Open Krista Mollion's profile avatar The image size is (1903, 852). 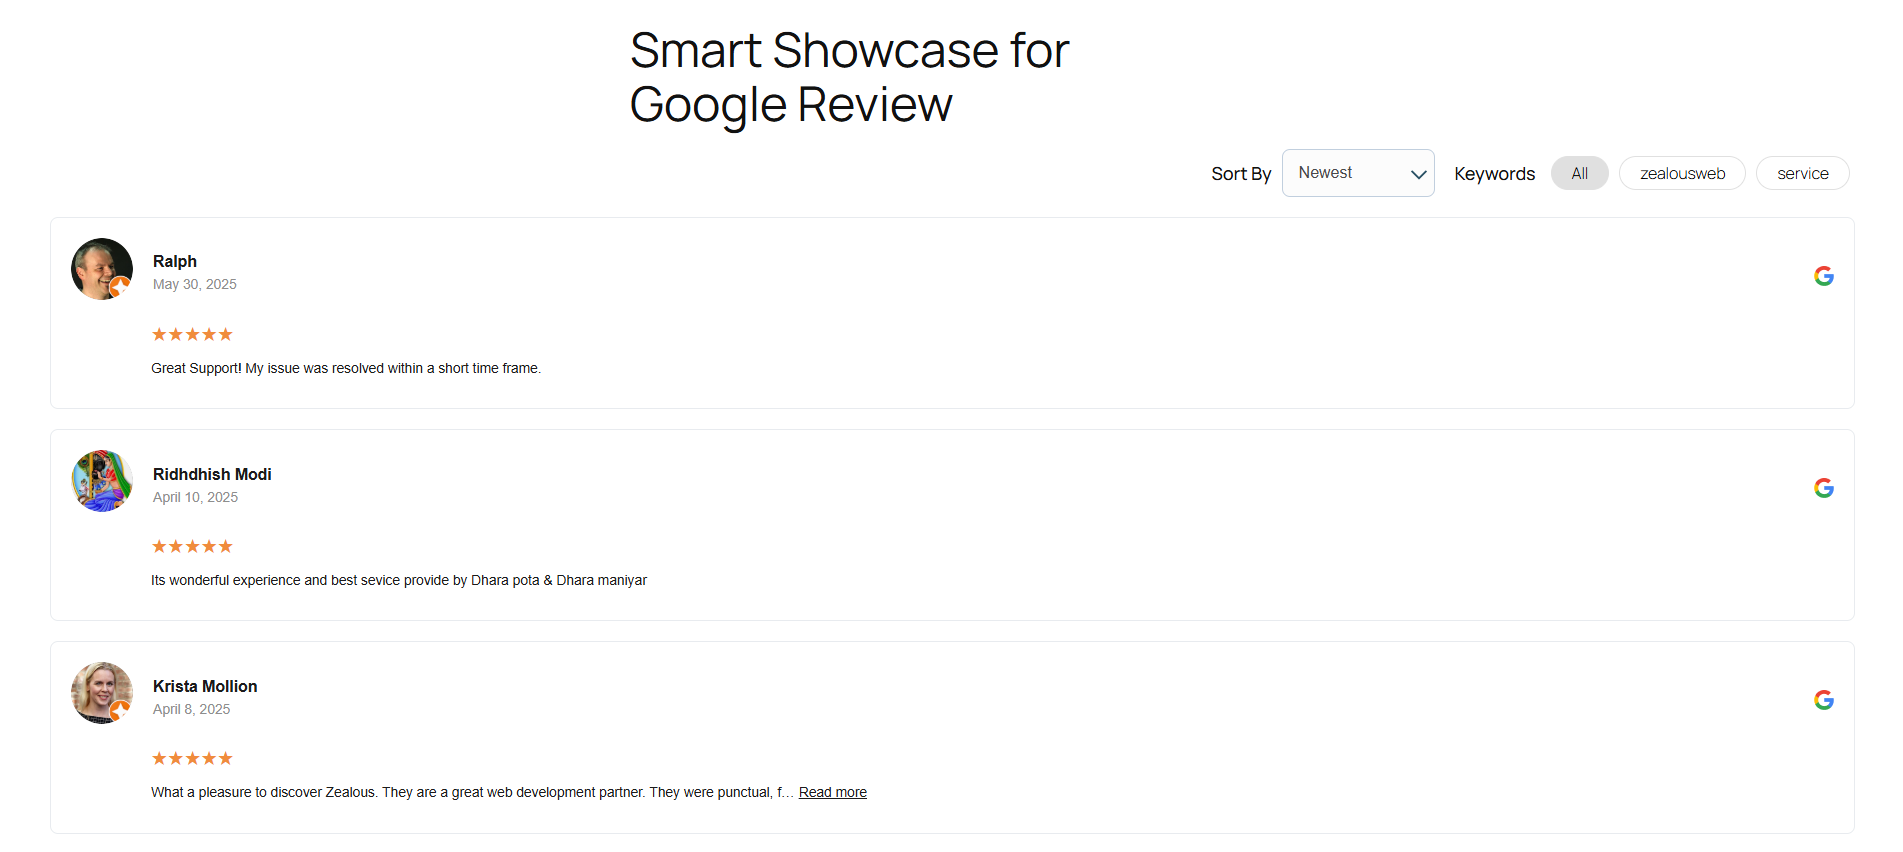coord(102,693)
